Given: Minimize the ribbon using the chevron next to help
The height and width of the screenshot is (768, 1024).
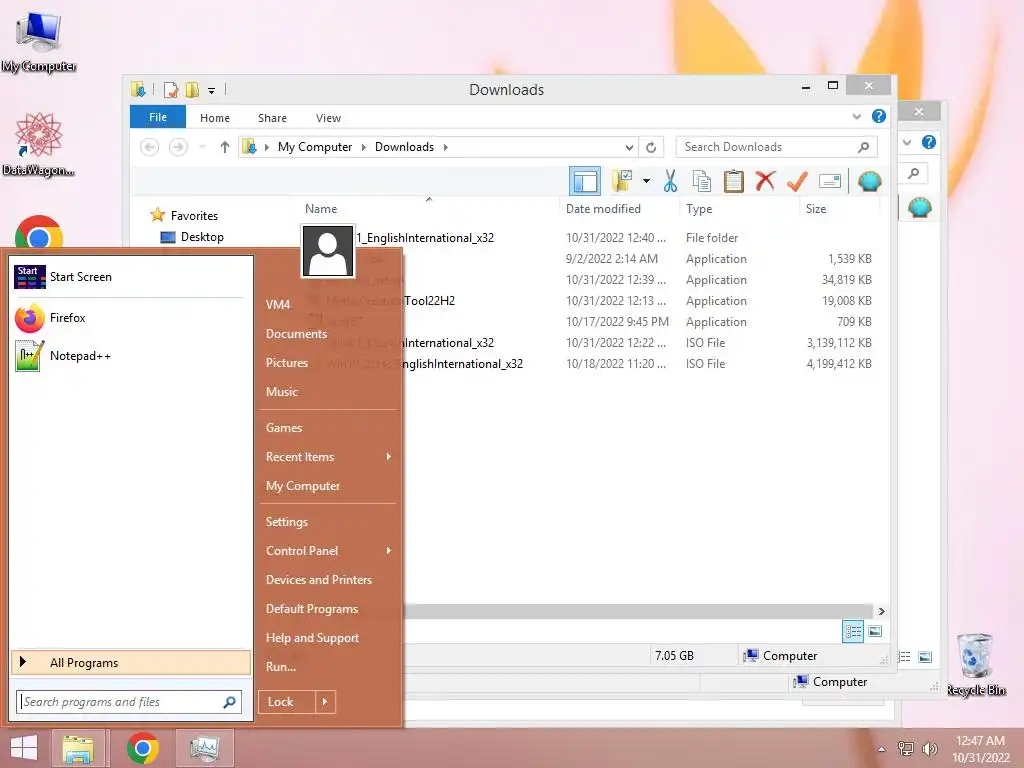Looking at the screenshot, I should tap(856, 117).
